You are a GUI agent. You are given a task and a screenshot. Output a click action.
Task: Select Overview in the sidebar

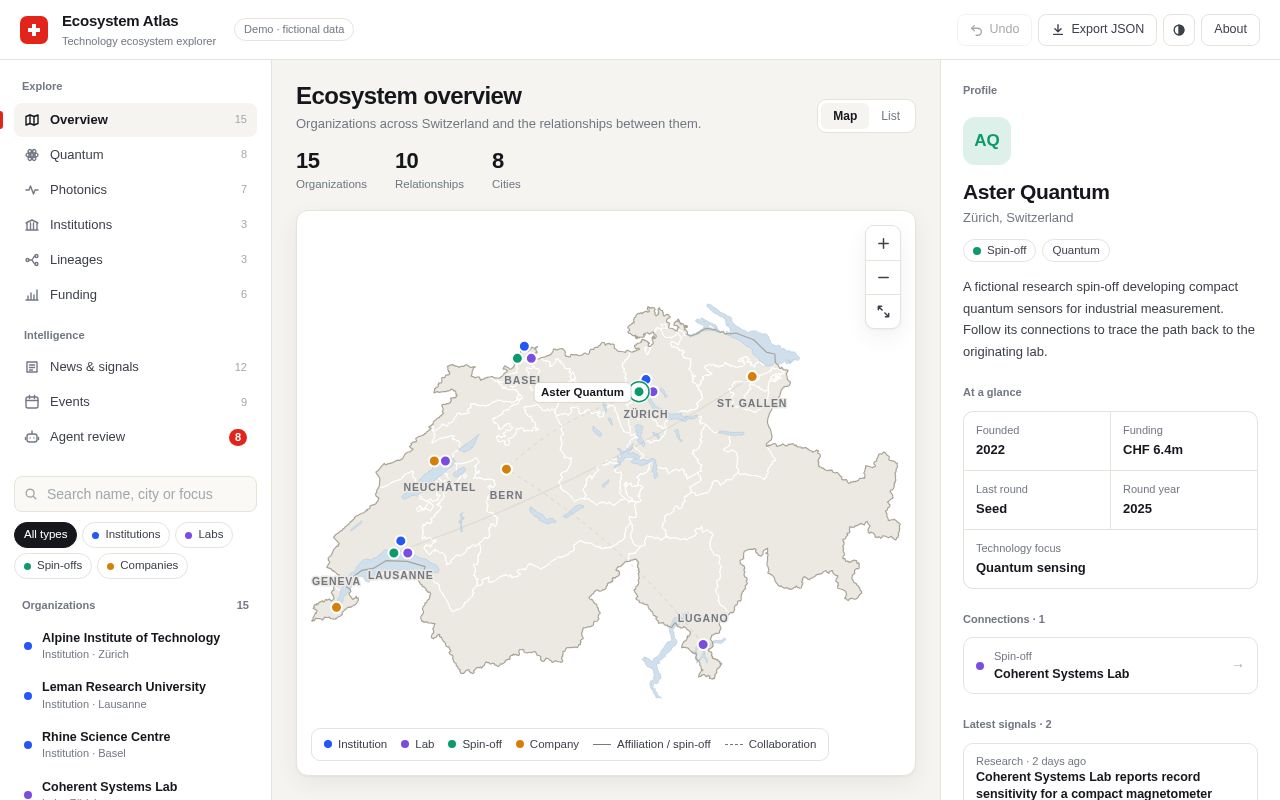(135, 120)
